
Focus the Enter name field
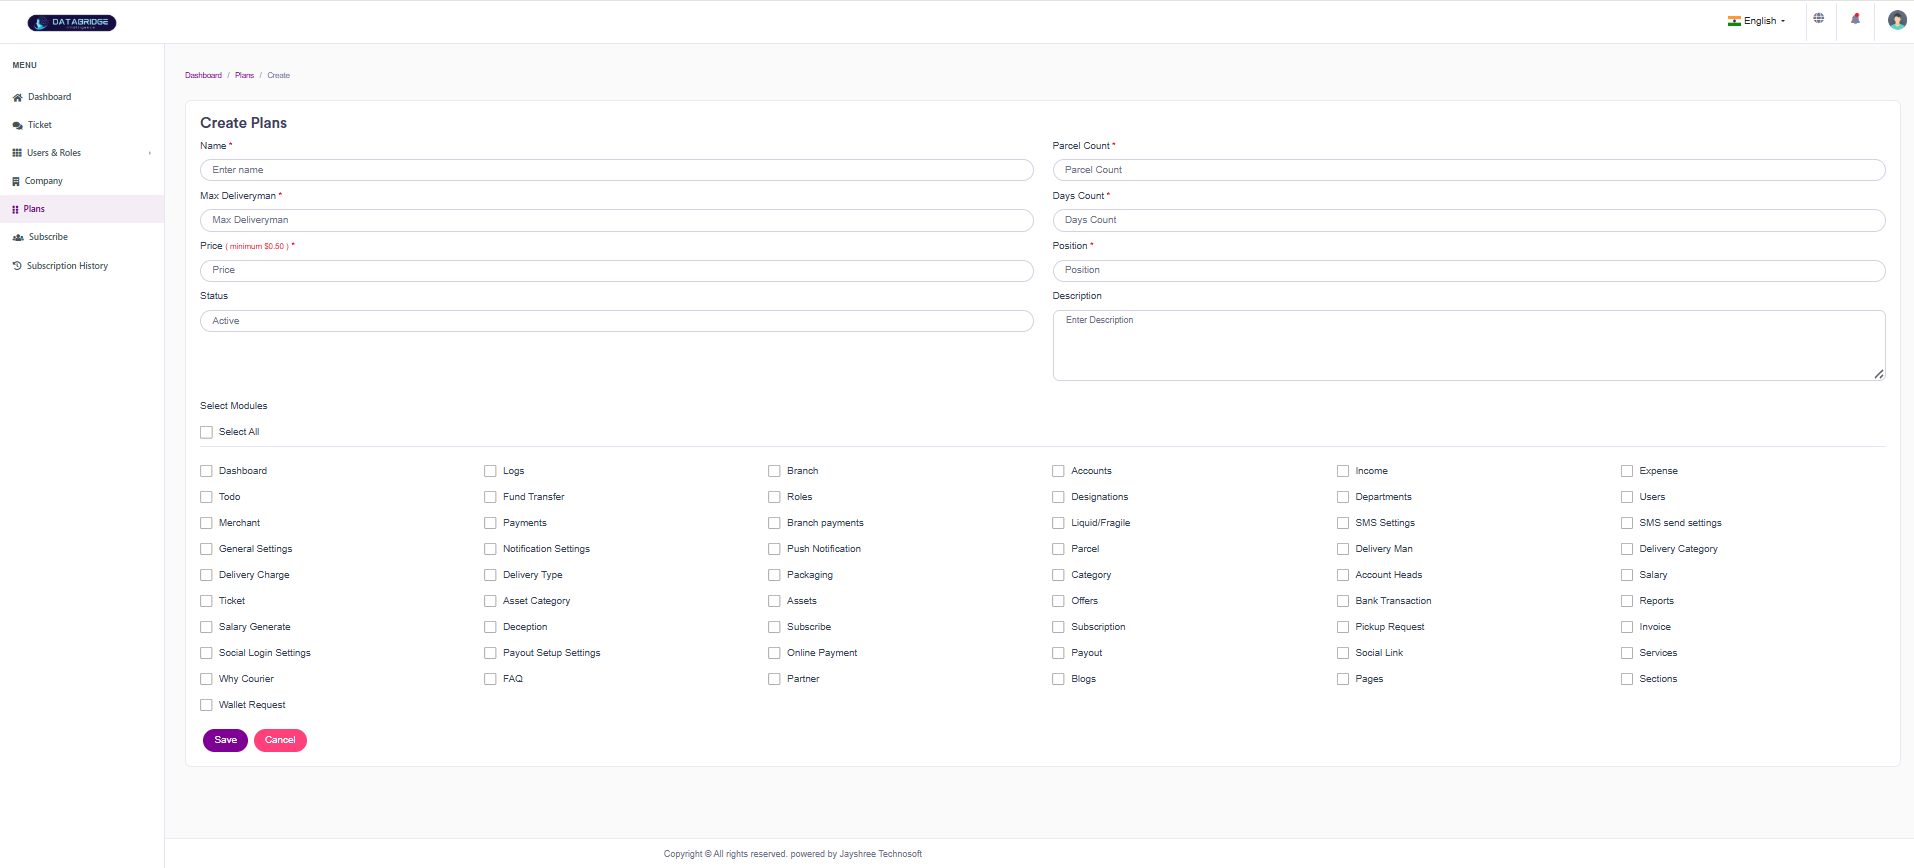(616, 170)
